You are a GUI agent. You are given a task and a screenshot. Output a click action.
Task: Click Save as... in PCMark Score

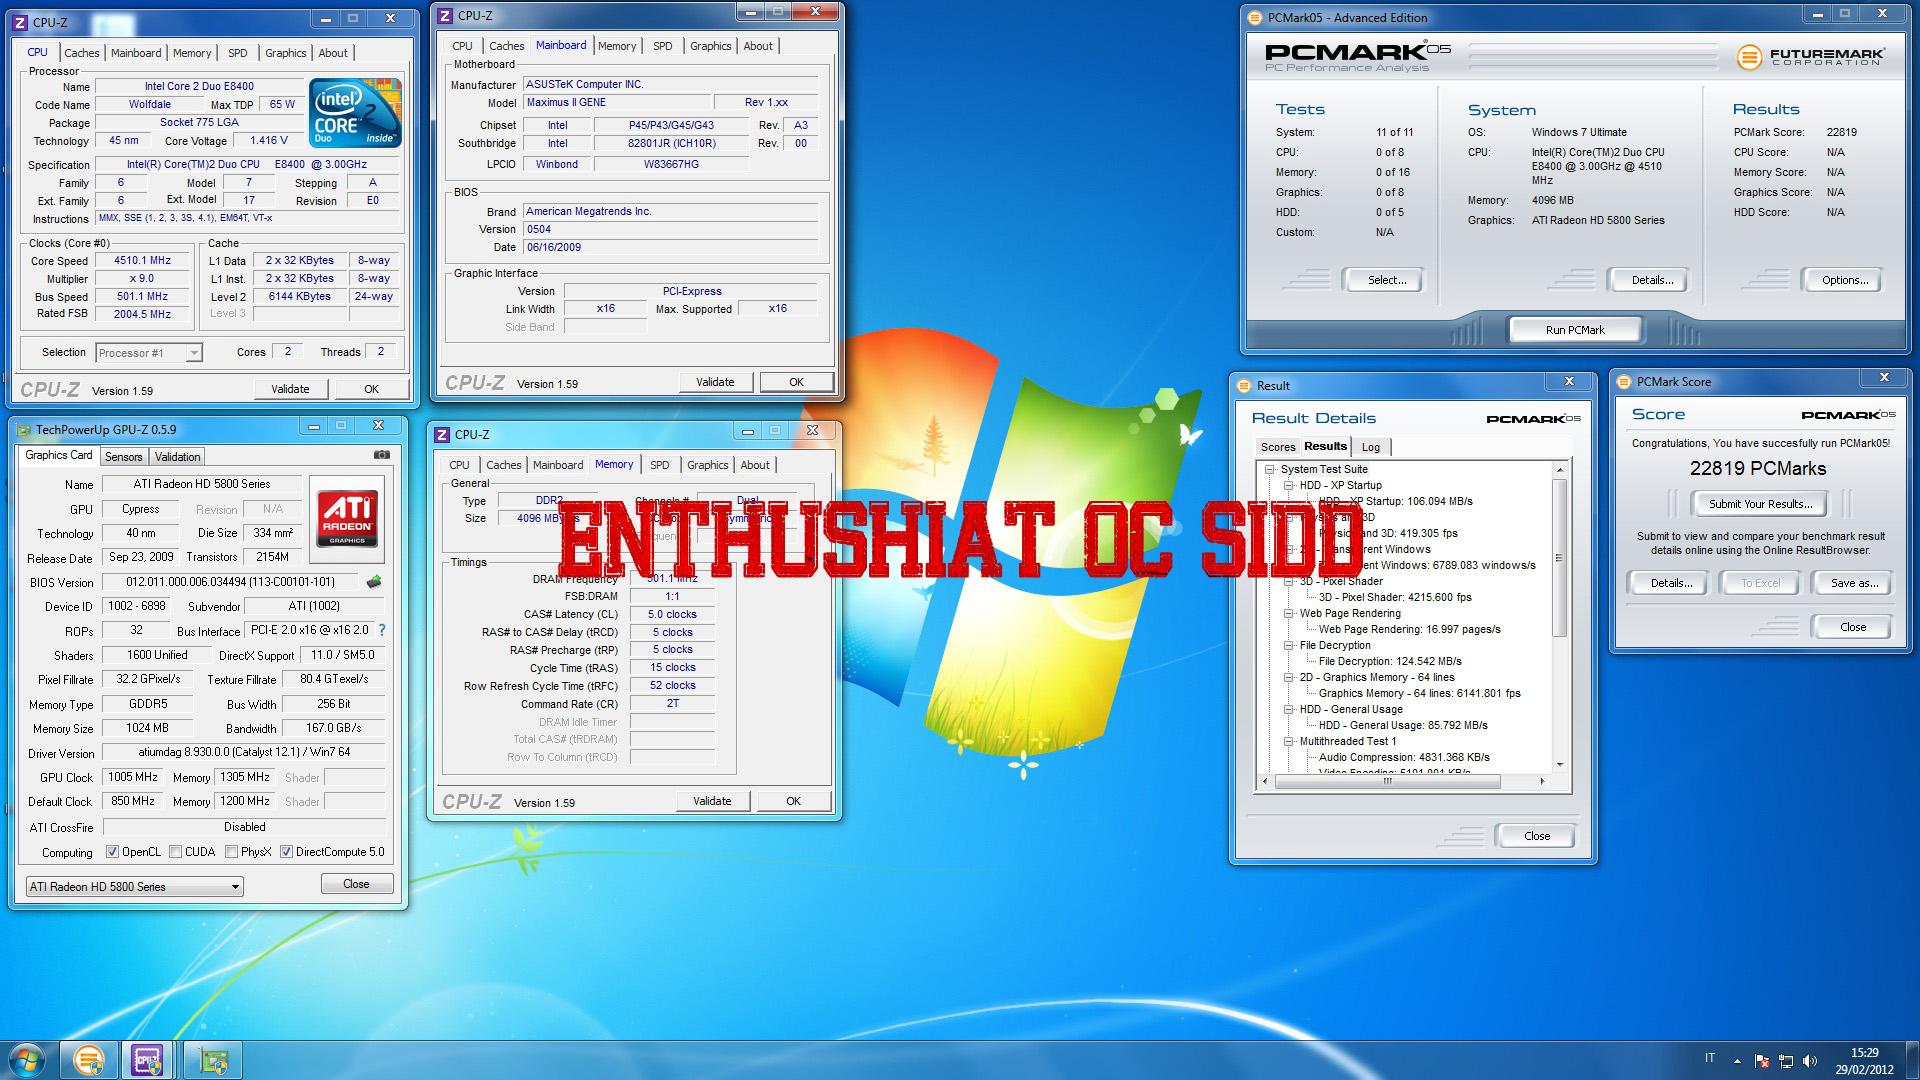pos(1854,583)
